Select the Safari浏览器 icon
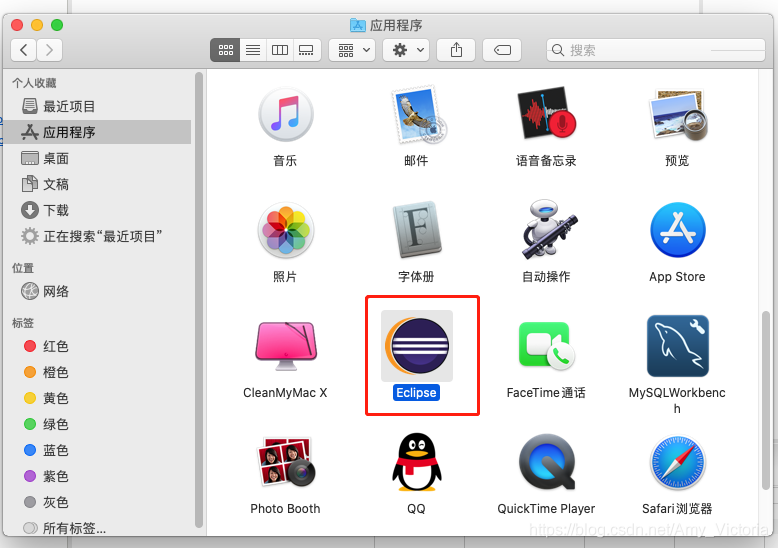This screenshot has height=548, width=778. 678,462
